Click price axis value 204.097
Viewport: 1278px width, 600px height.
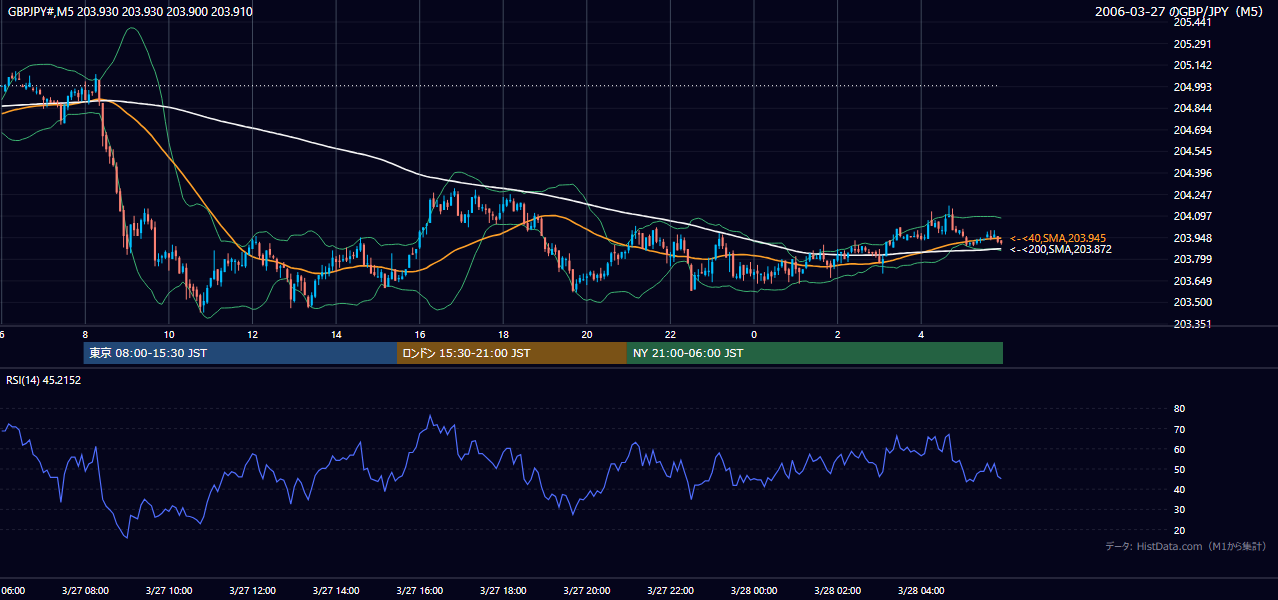tap(1193, 216)
